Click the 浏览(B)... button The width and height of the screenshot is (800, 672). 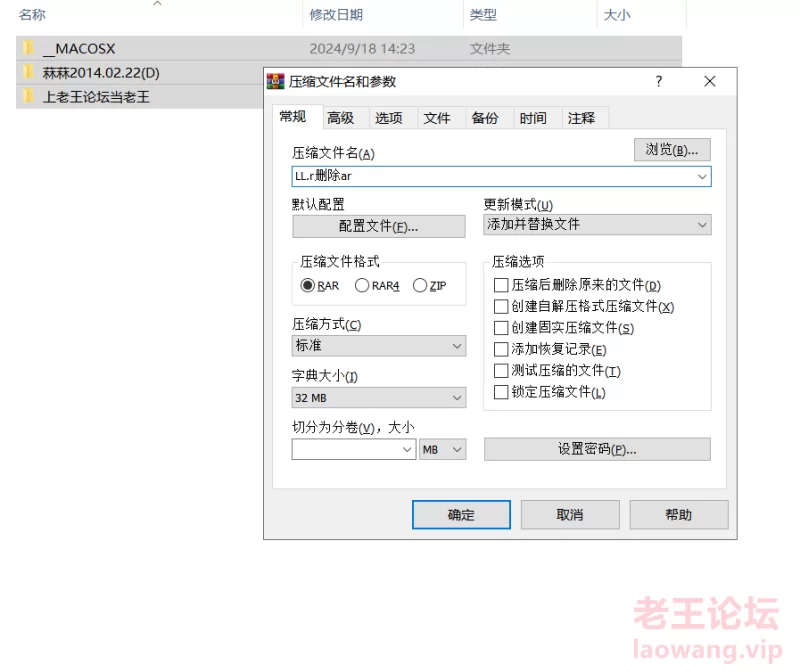coord(672,150)
